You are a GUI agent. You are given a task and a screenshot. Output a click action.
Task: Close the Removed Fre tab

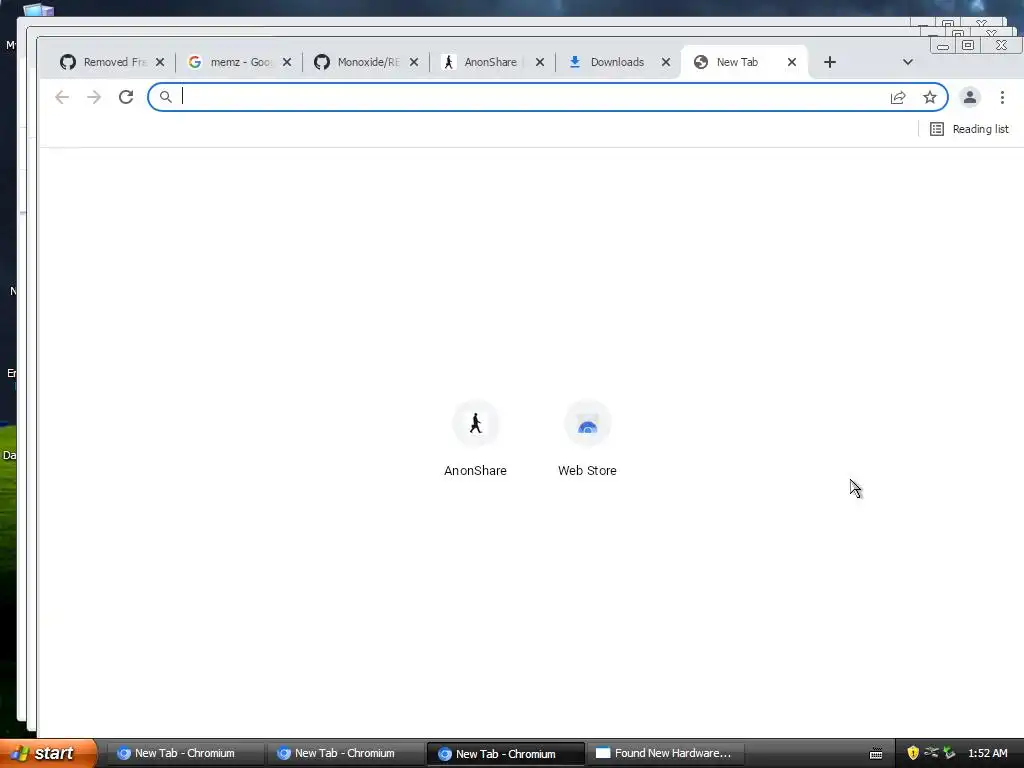[160, 62]
